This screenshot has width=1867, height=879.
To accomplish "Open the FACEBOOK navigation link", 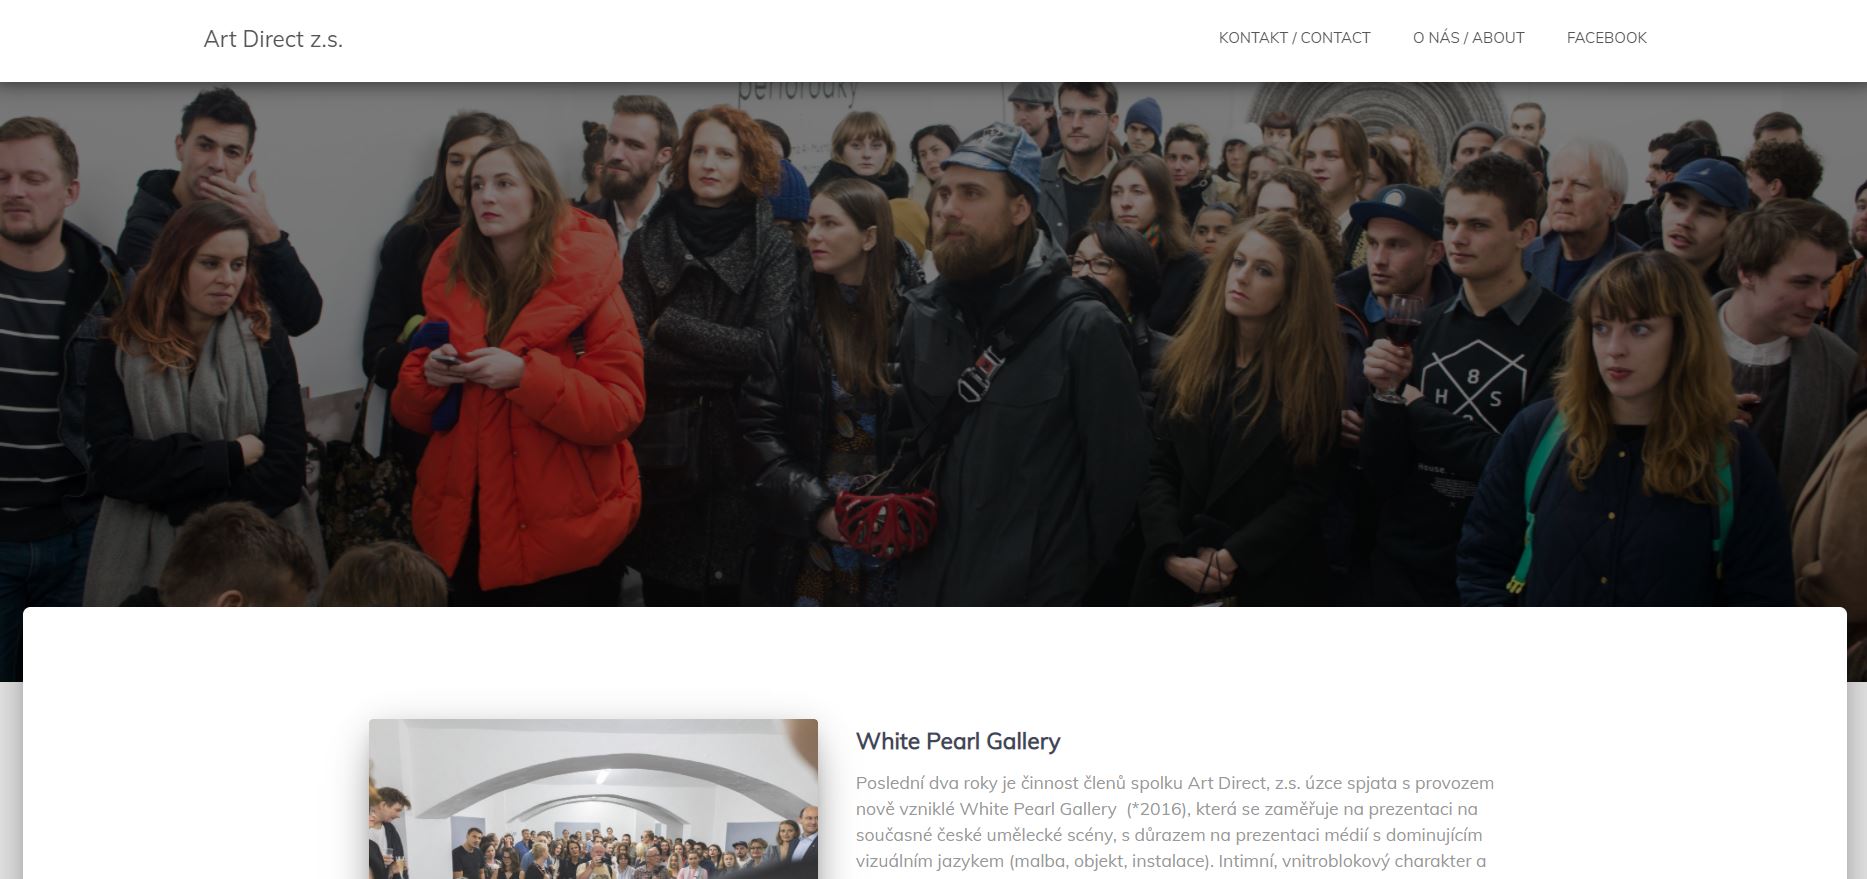I will point(1606,38).
